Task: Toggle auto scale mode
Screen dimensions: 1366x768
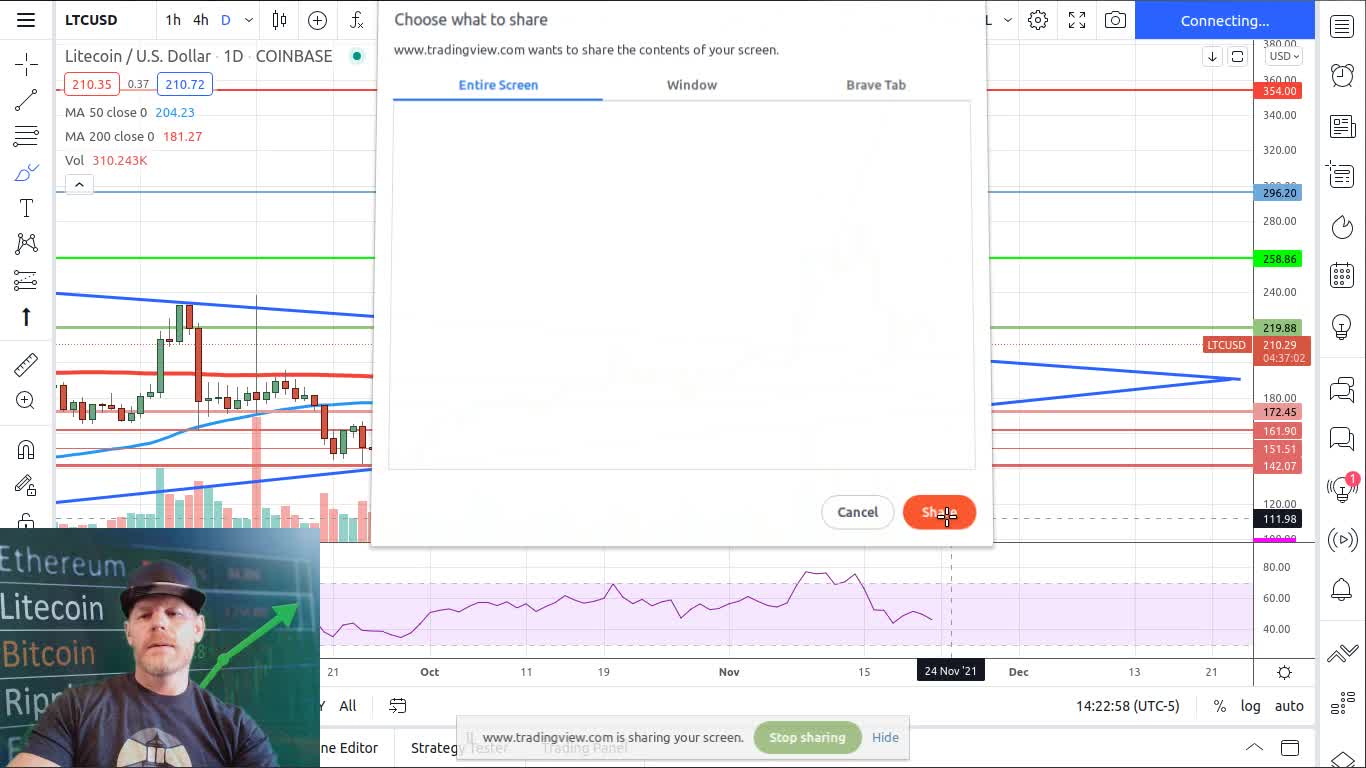Action: [x=1289, y=706]
